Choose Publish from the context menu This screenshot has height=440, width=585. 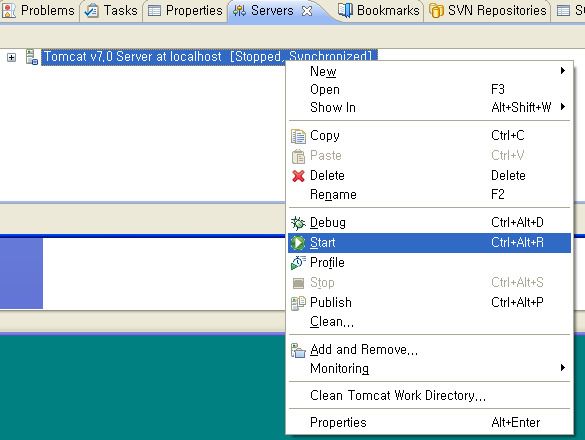click(x=429, y=302)
